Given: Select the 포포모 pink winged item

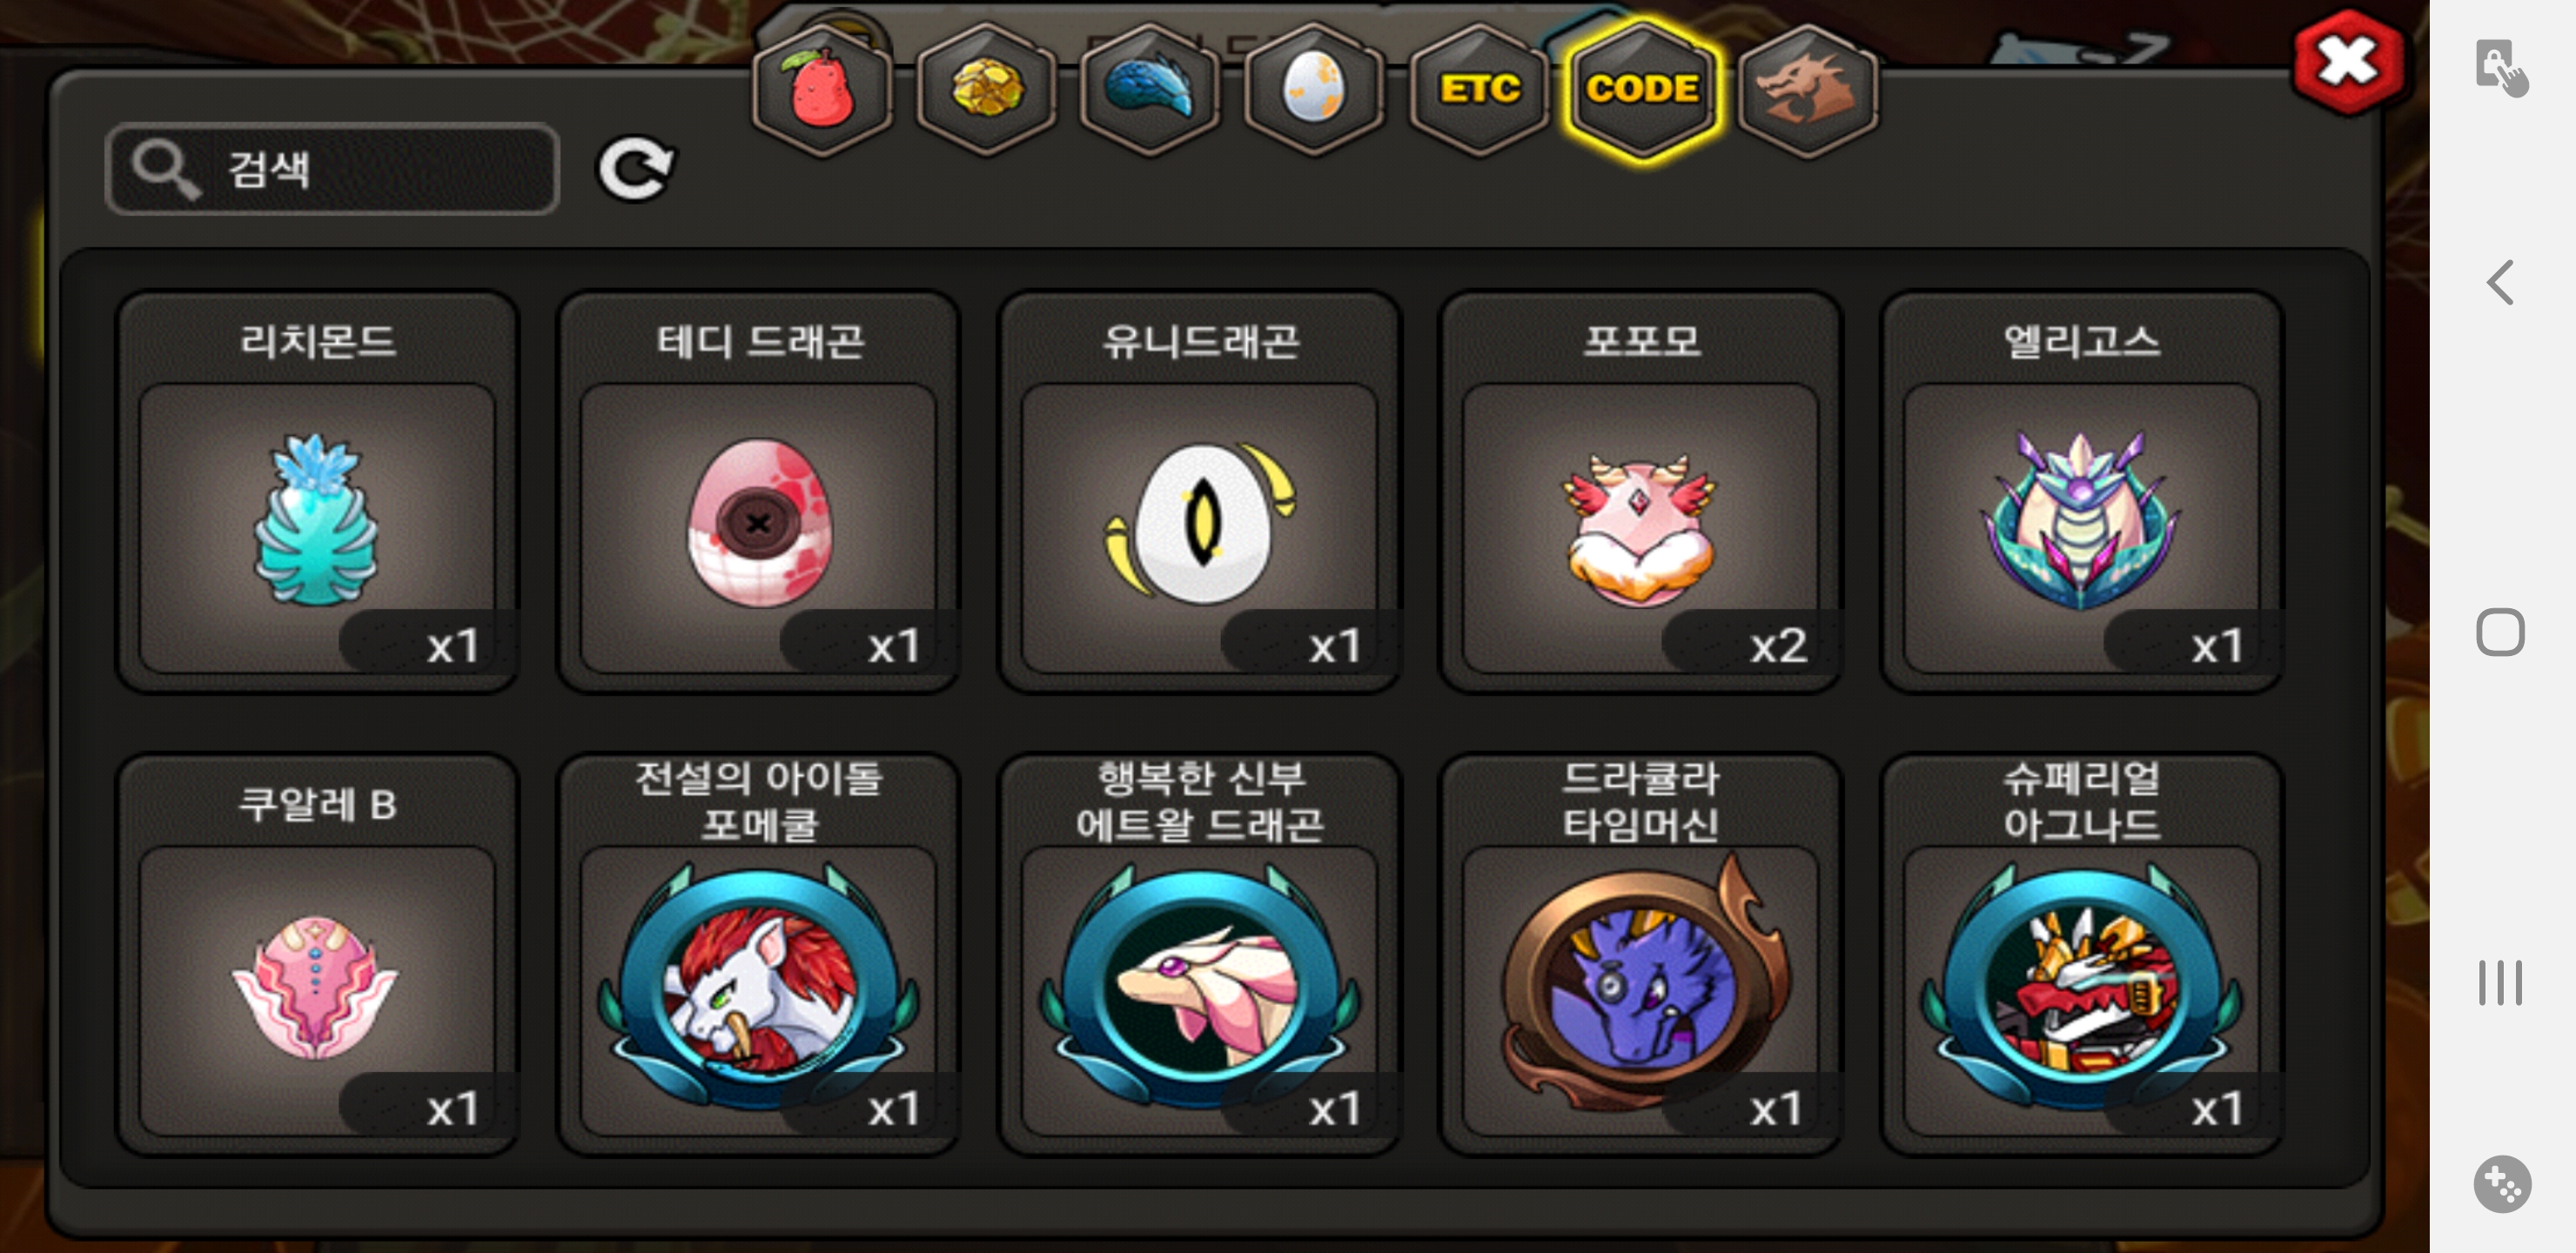Looking at the screenshot, I should point(1640,492).
